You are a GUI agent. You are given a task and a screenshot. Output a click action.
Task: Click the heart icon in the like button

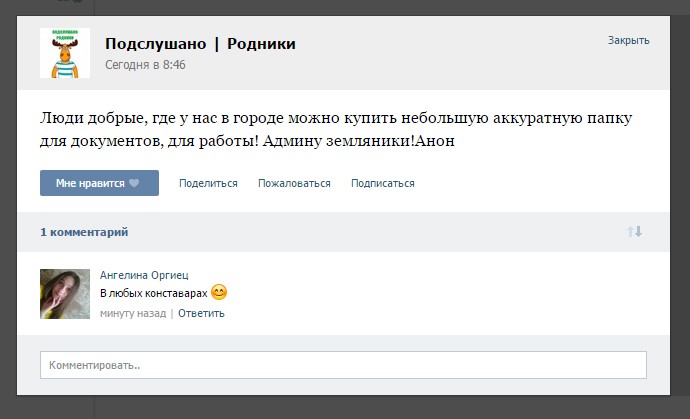(134, 184)
